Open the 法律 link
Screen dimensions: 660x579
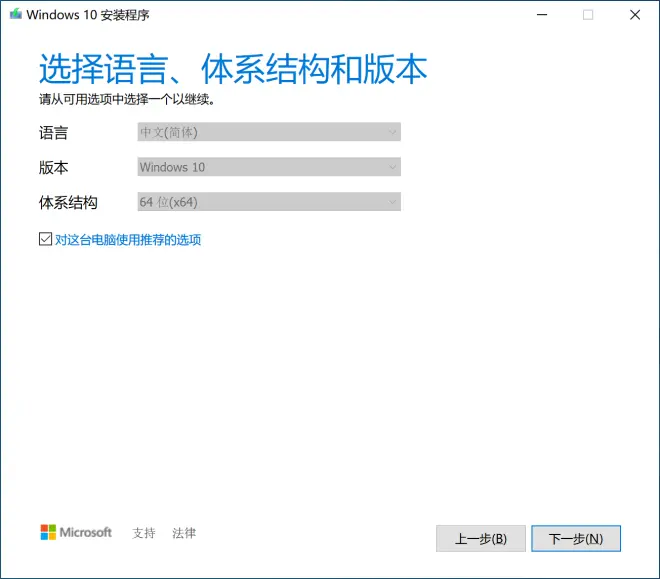(184, 533)
